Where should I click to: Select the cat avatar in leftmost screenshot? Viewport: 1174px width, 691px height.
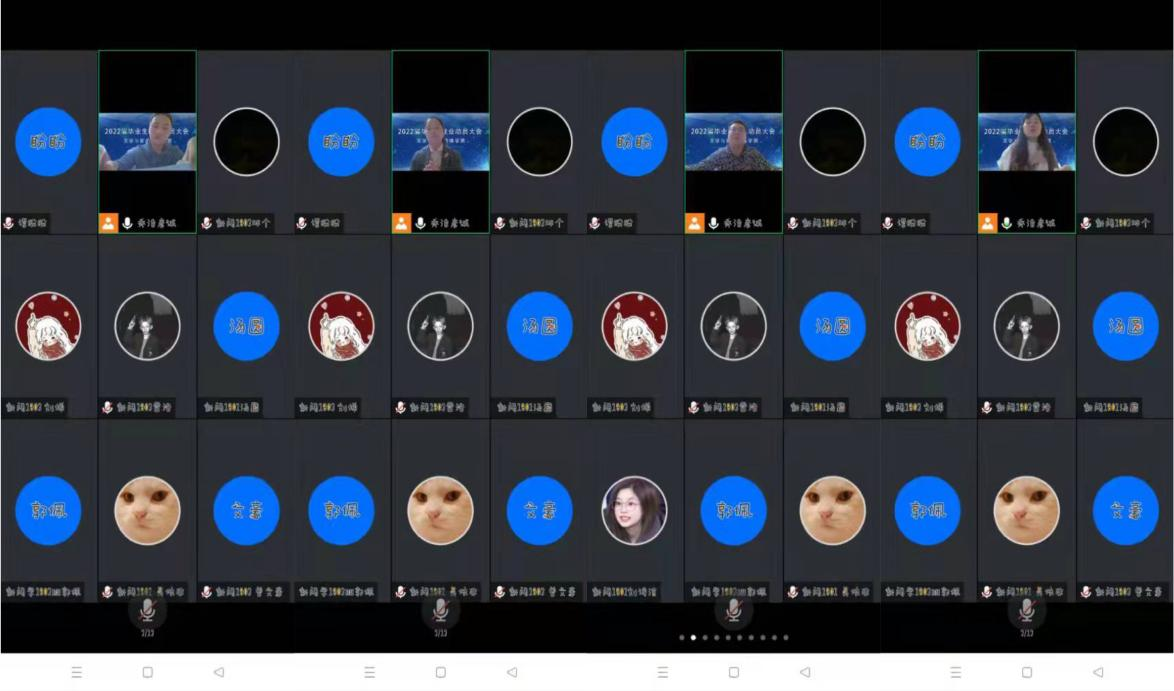click(x=148, y=510)
